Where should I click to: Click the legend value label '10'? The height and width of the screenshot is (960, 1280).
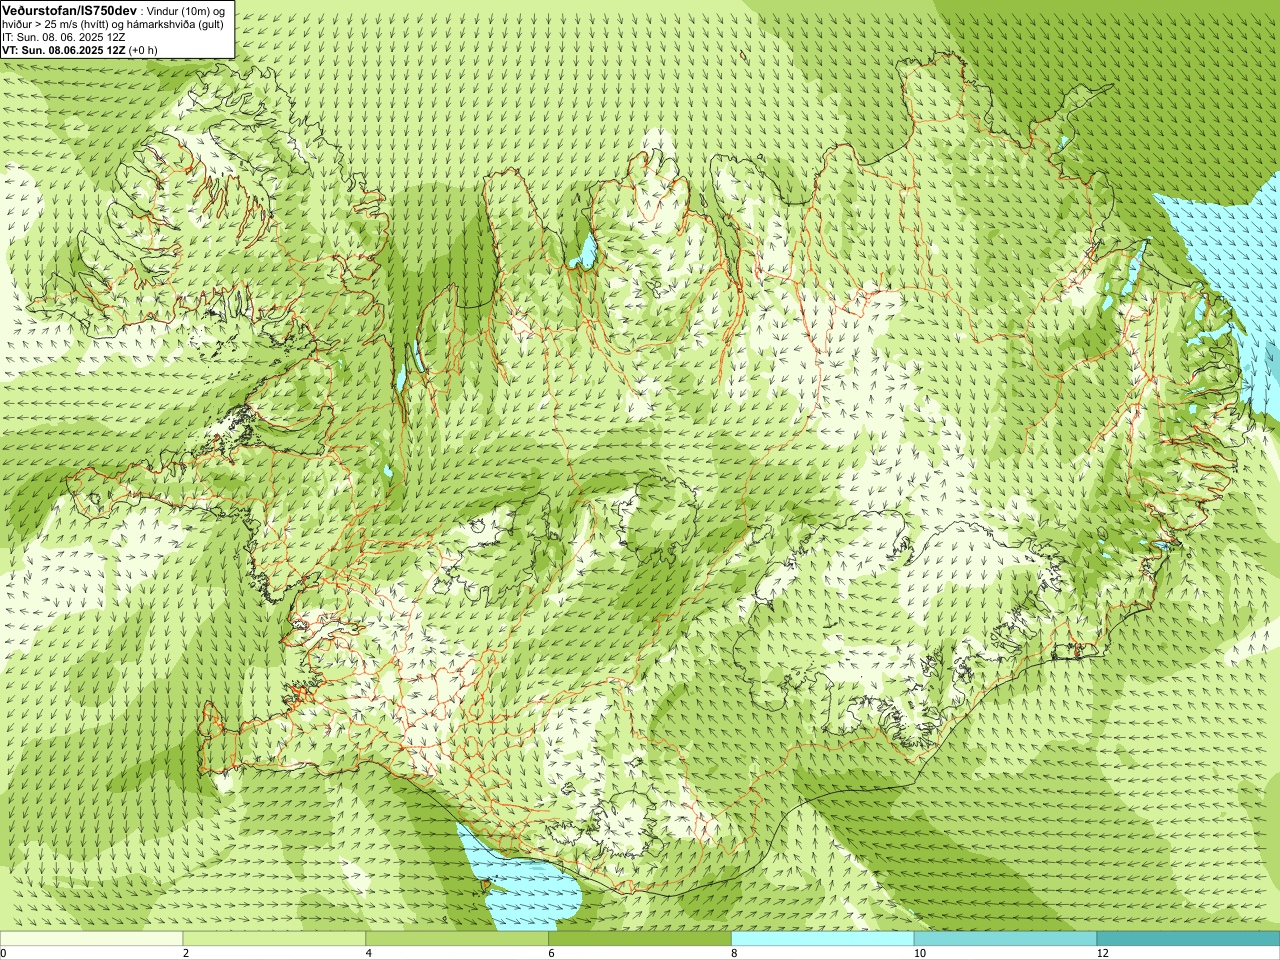919,953
